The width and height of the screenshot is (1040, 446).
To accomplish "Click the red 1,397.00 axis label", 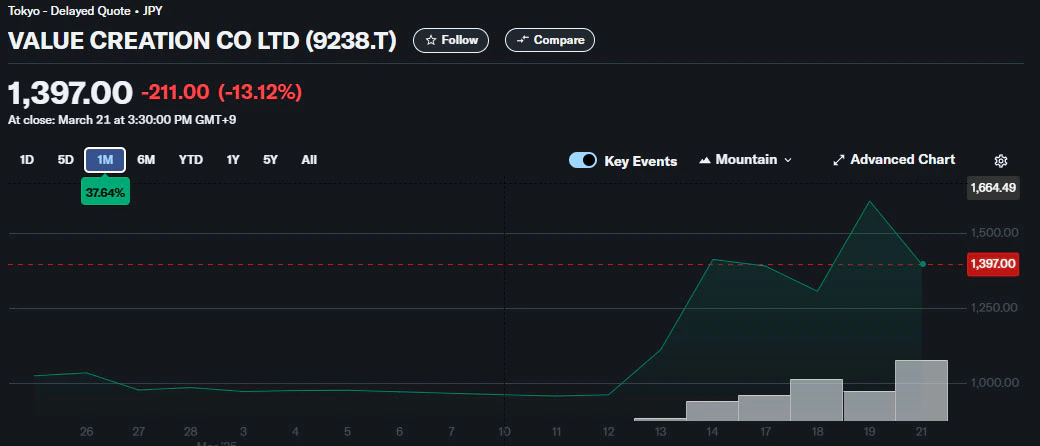I will pyautogui.click(x=993, y=264).
